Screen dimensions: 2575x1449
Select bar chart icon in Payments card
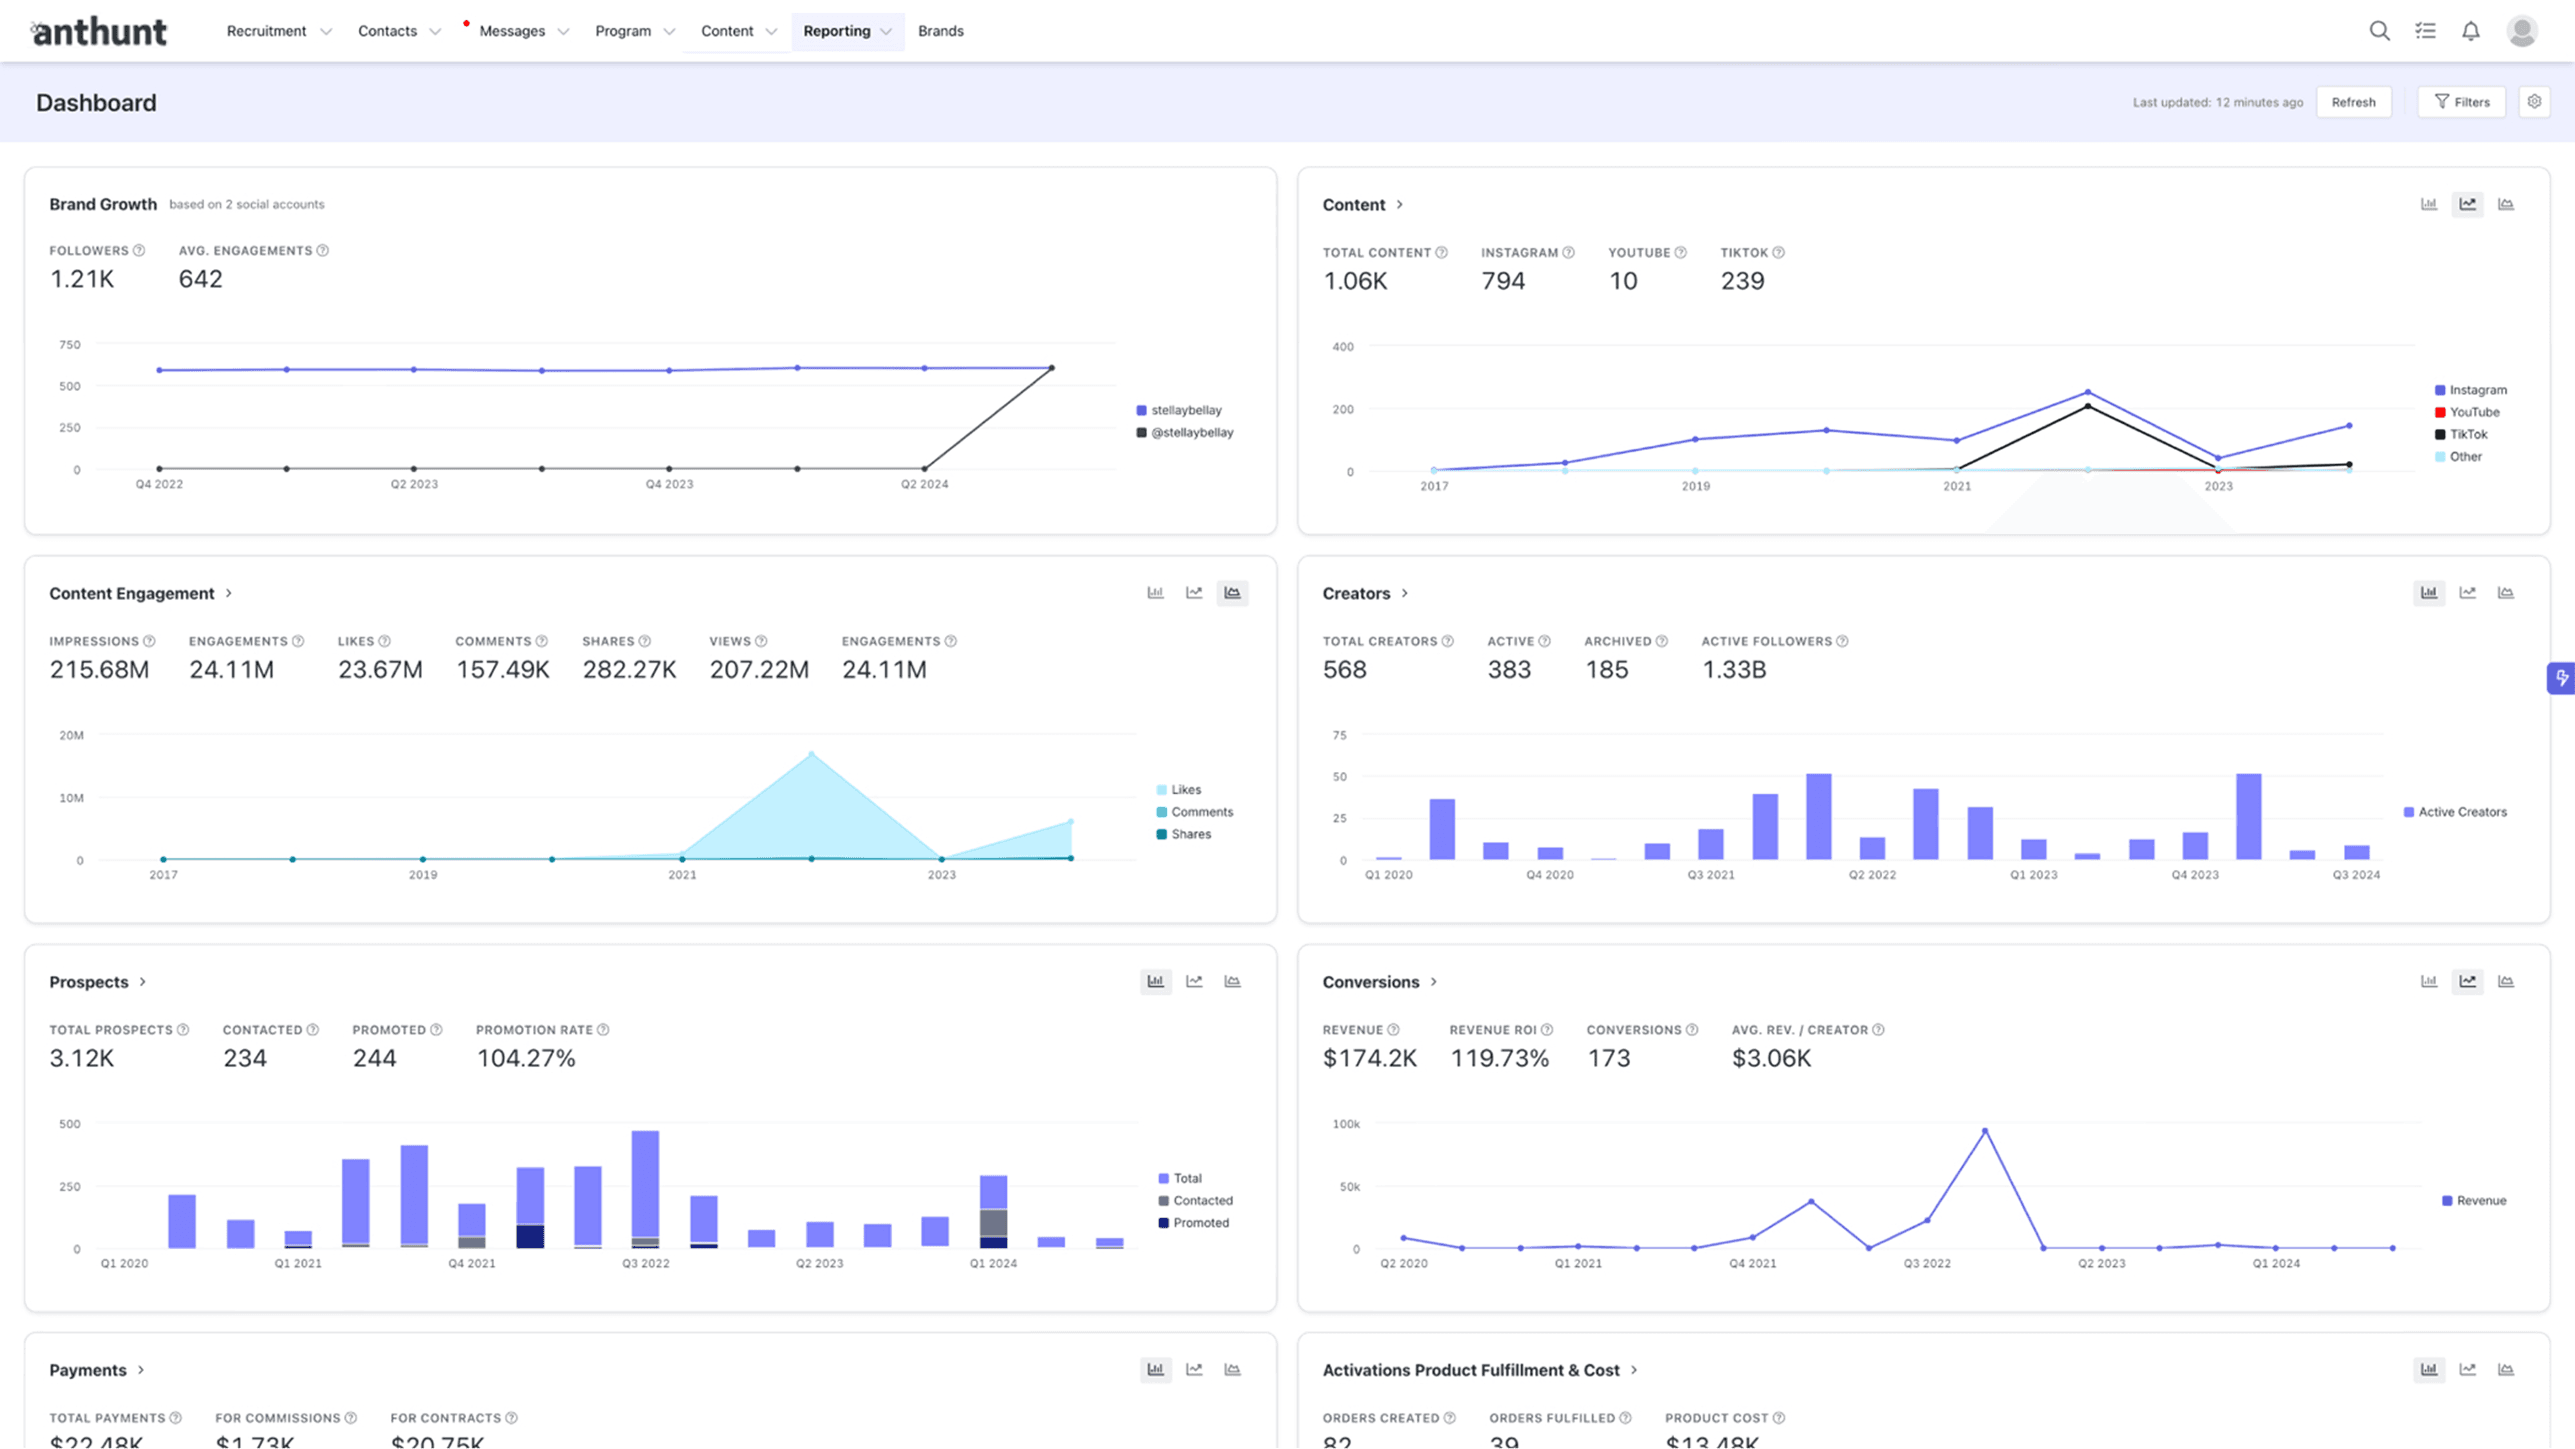pos(1156,1370)
